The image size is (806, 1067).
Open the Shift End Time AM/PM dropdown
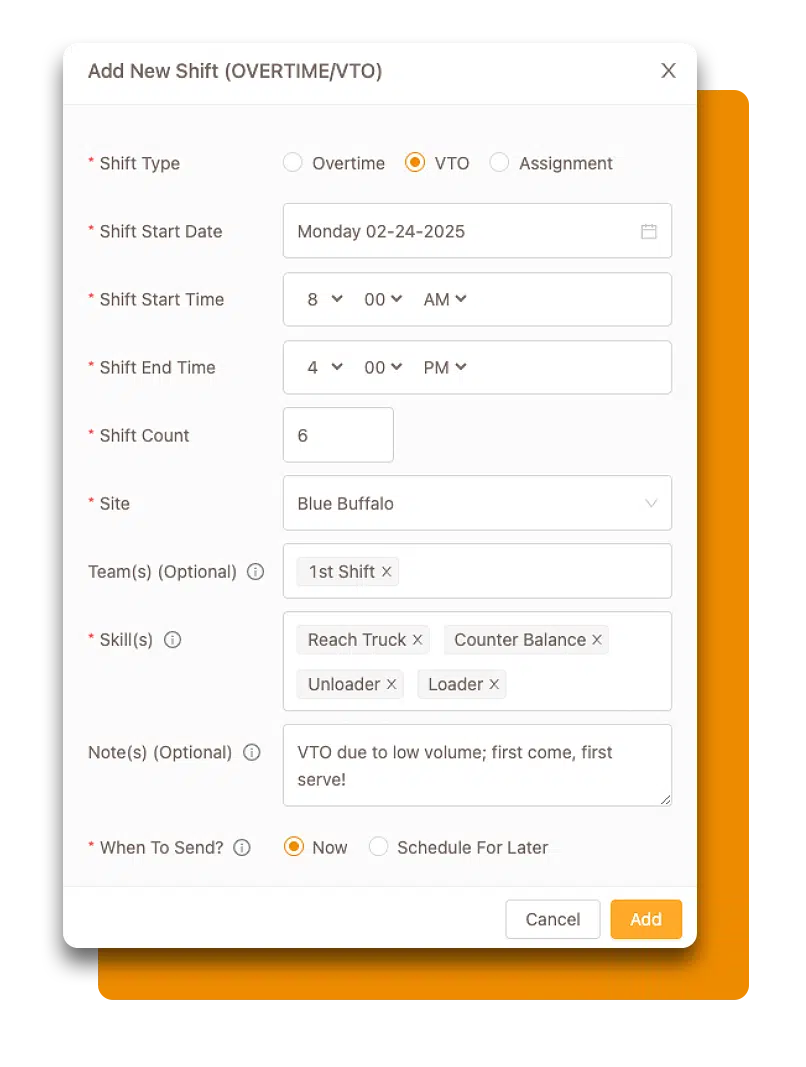(x=445, y=367)
